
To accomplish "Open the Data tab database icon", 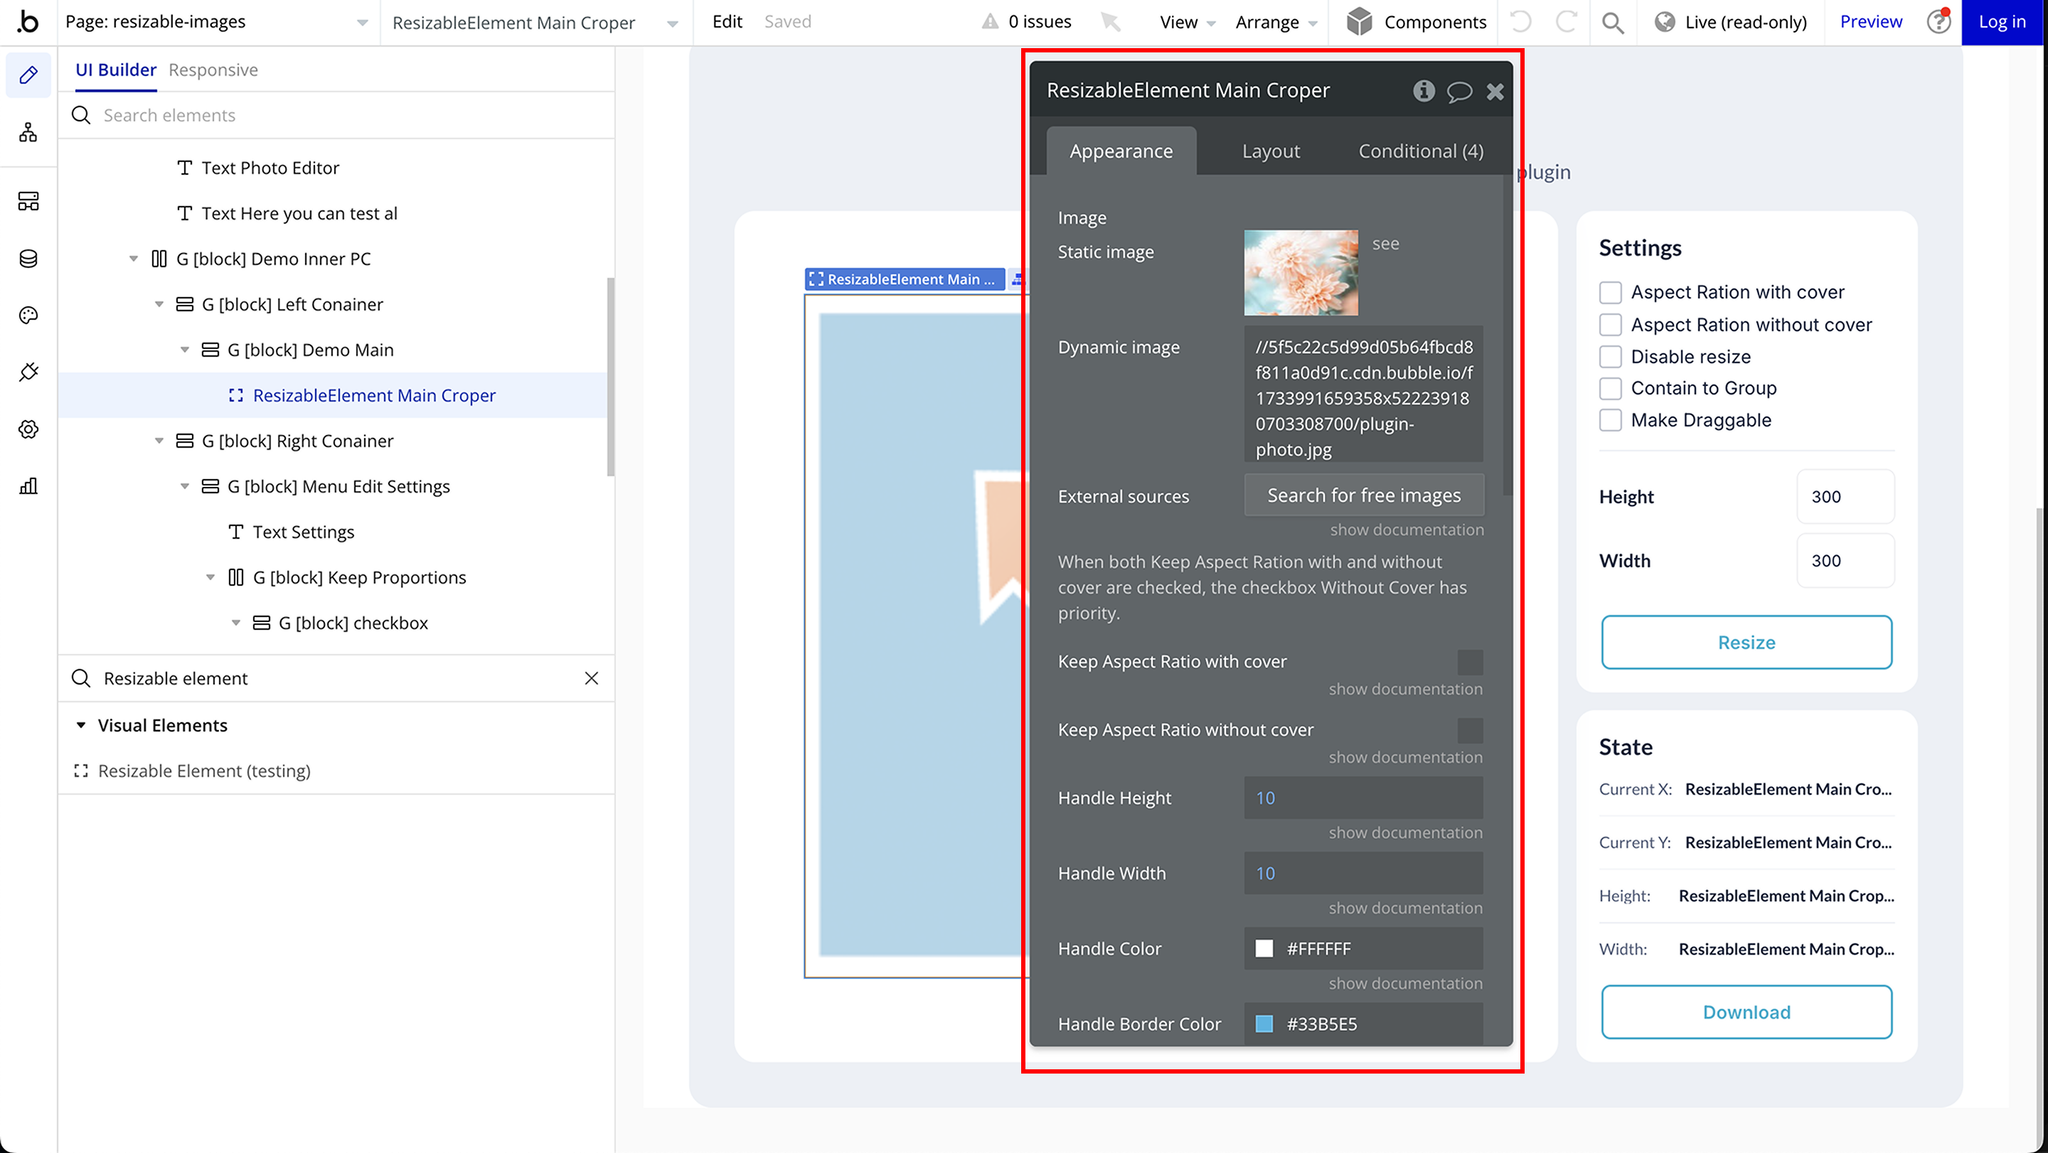I will pos(28,259).
